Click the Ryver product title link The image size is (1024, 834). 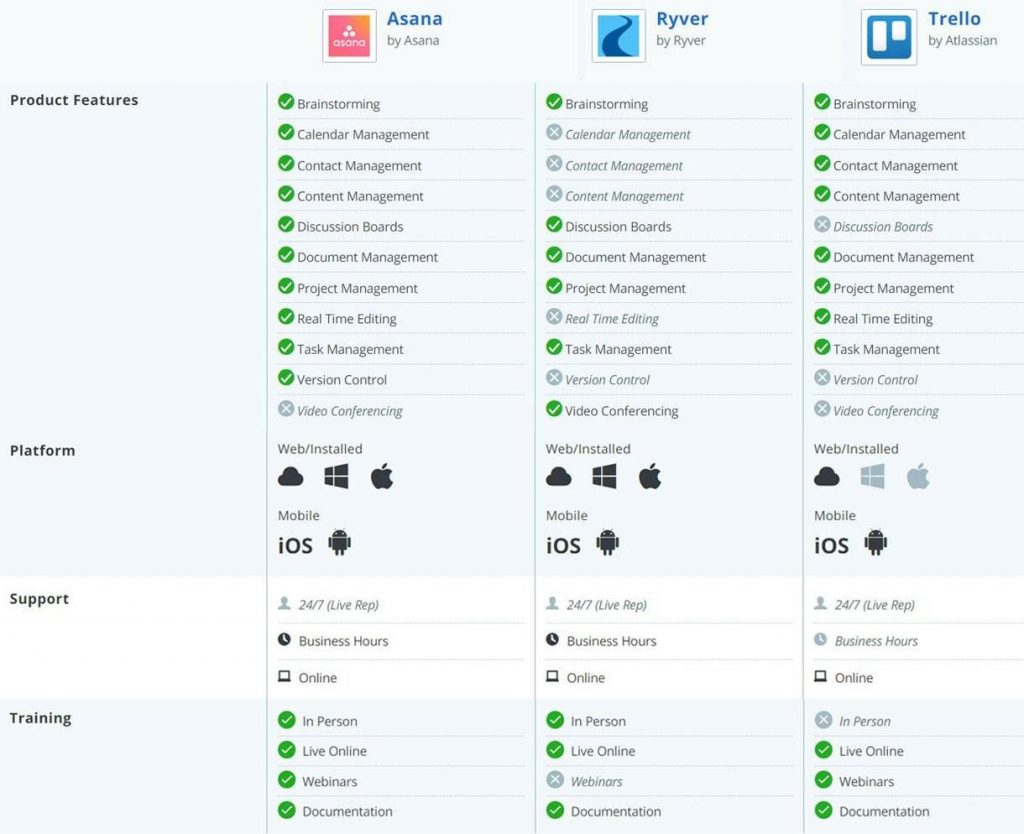682,19
